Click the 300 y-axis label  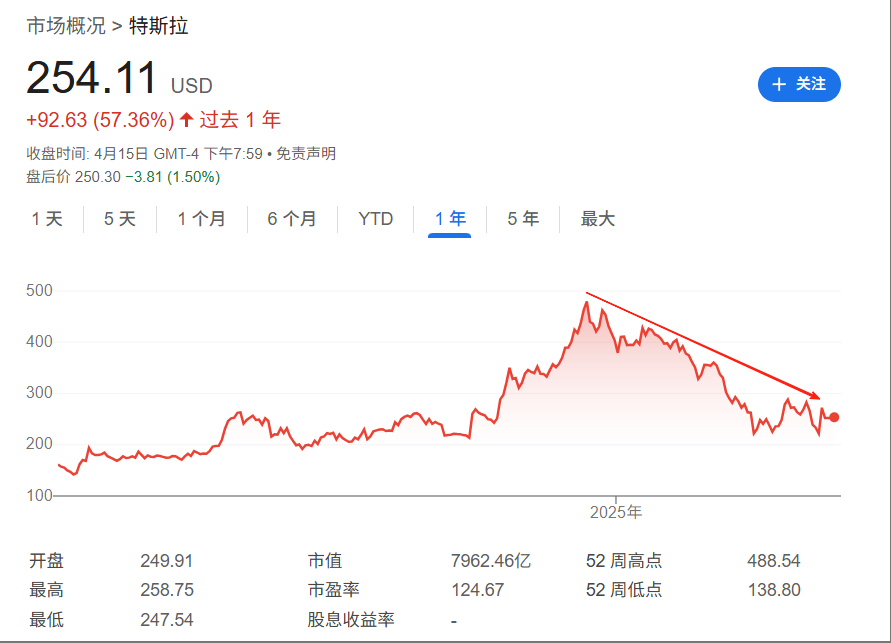39,393
